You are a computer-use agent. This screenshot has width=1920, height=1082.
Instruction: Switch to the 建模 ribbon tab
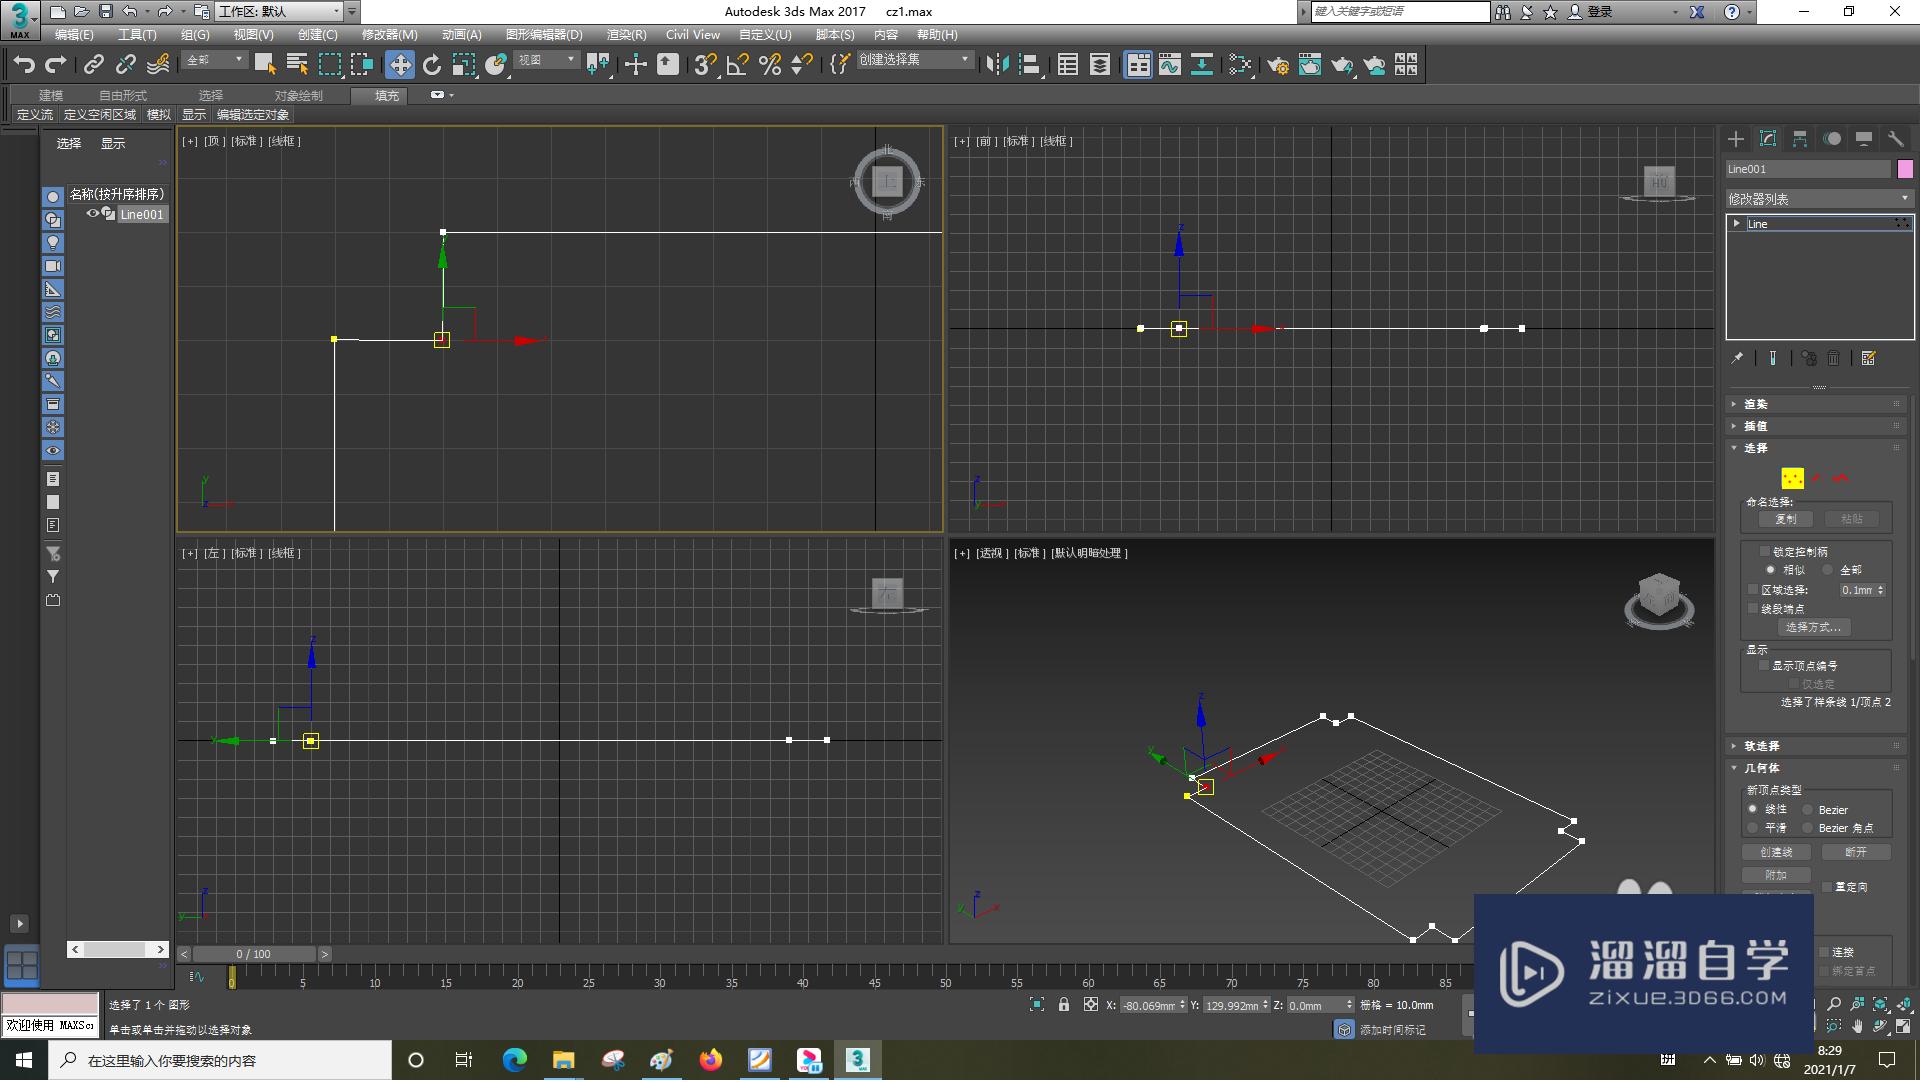tap(51, 95)
